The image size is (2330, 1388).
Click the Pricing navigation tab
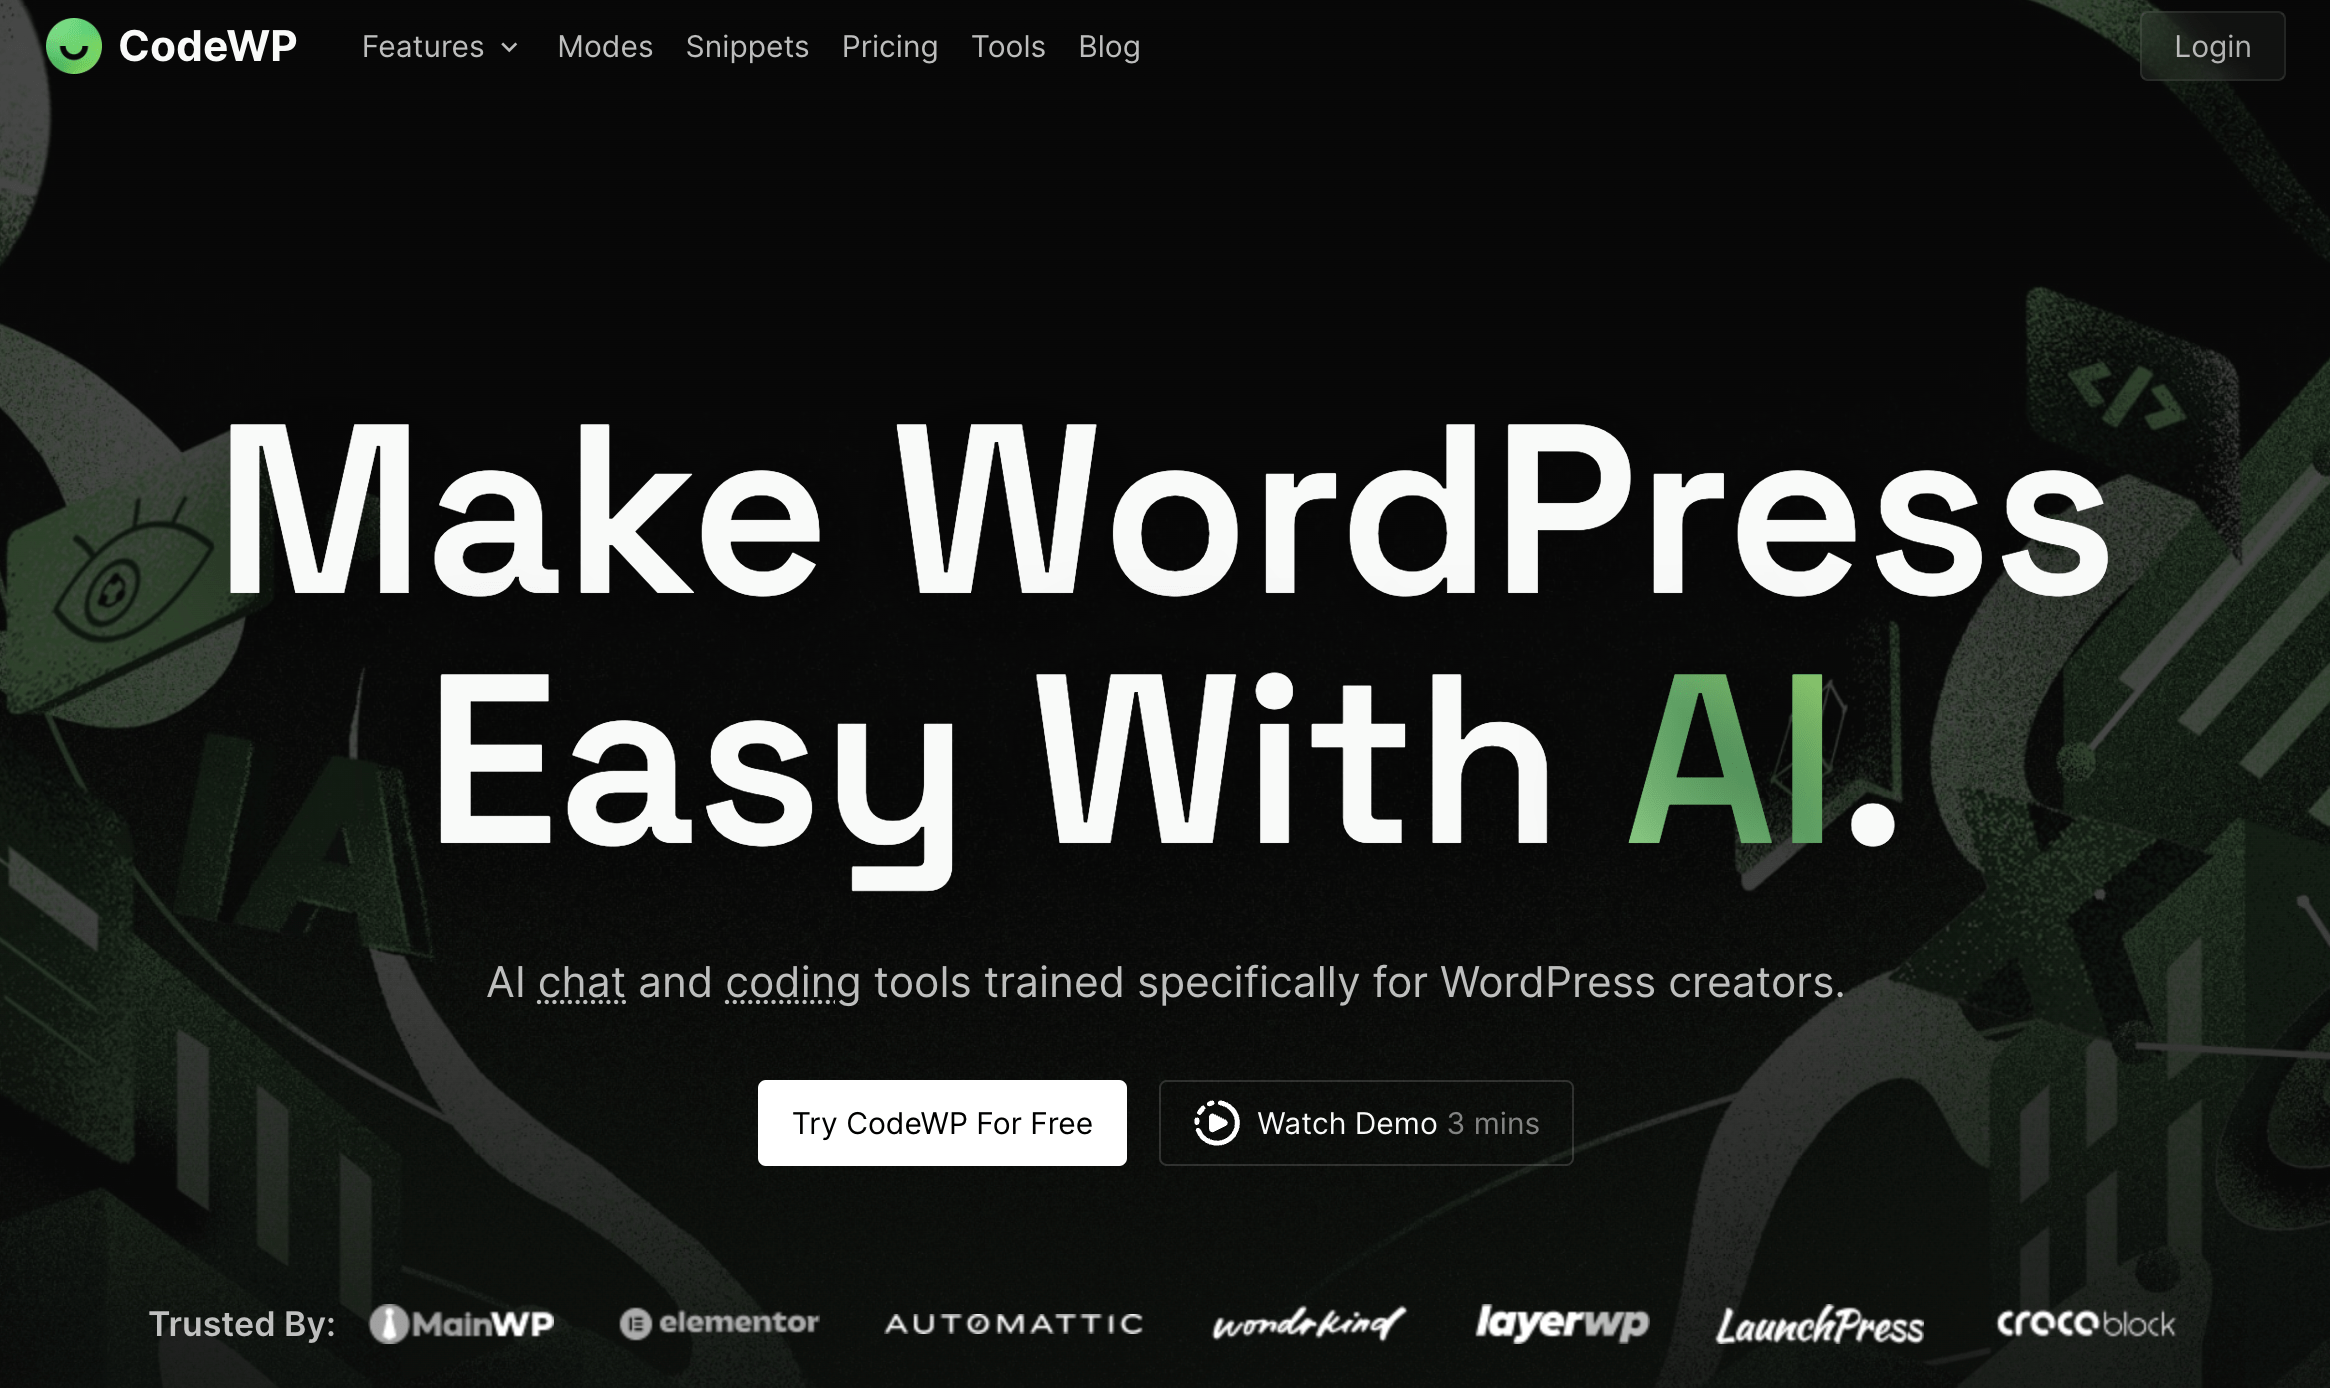pyautogui.click(x=889, y=46)
